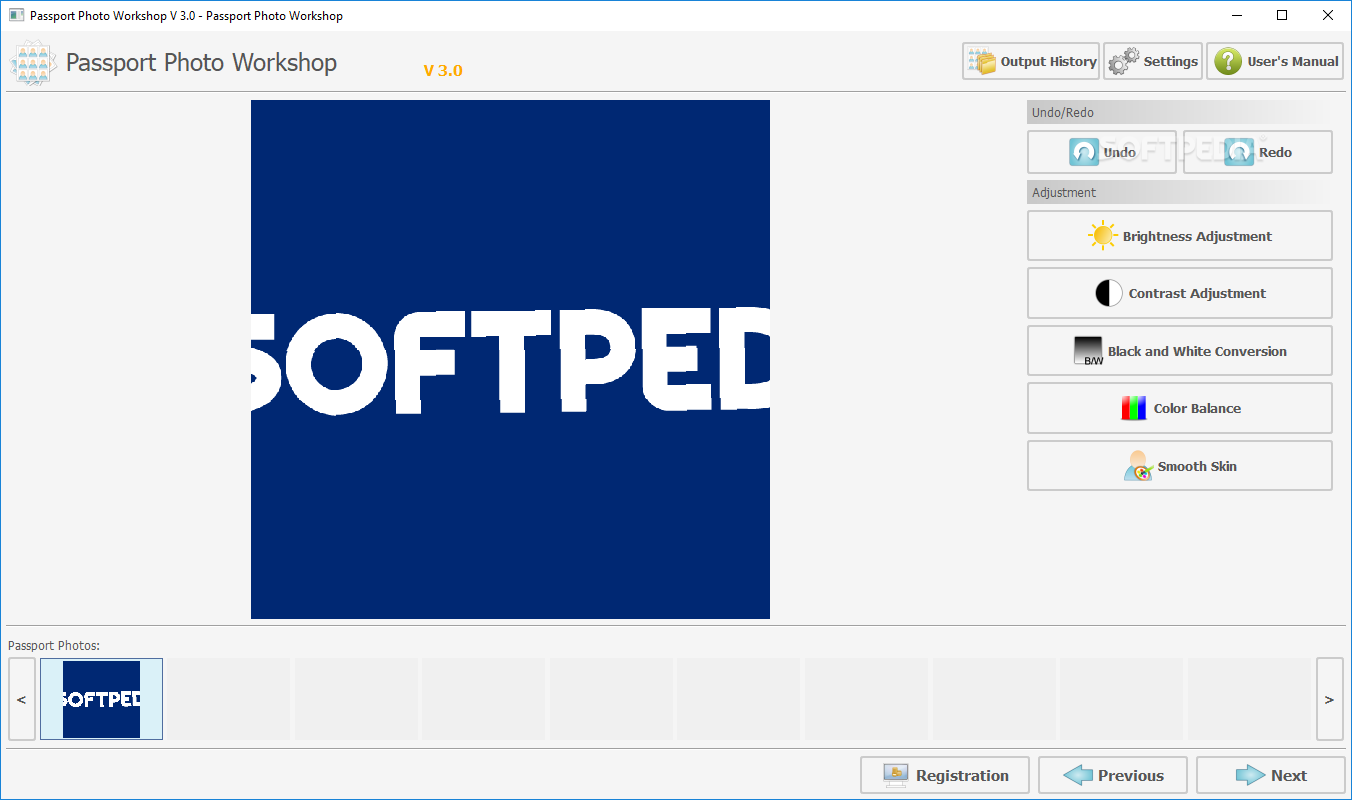Maximize the Passport Photo Workshop window
The height and width of the screenshot is (800, 1352).
[1283, 15]
